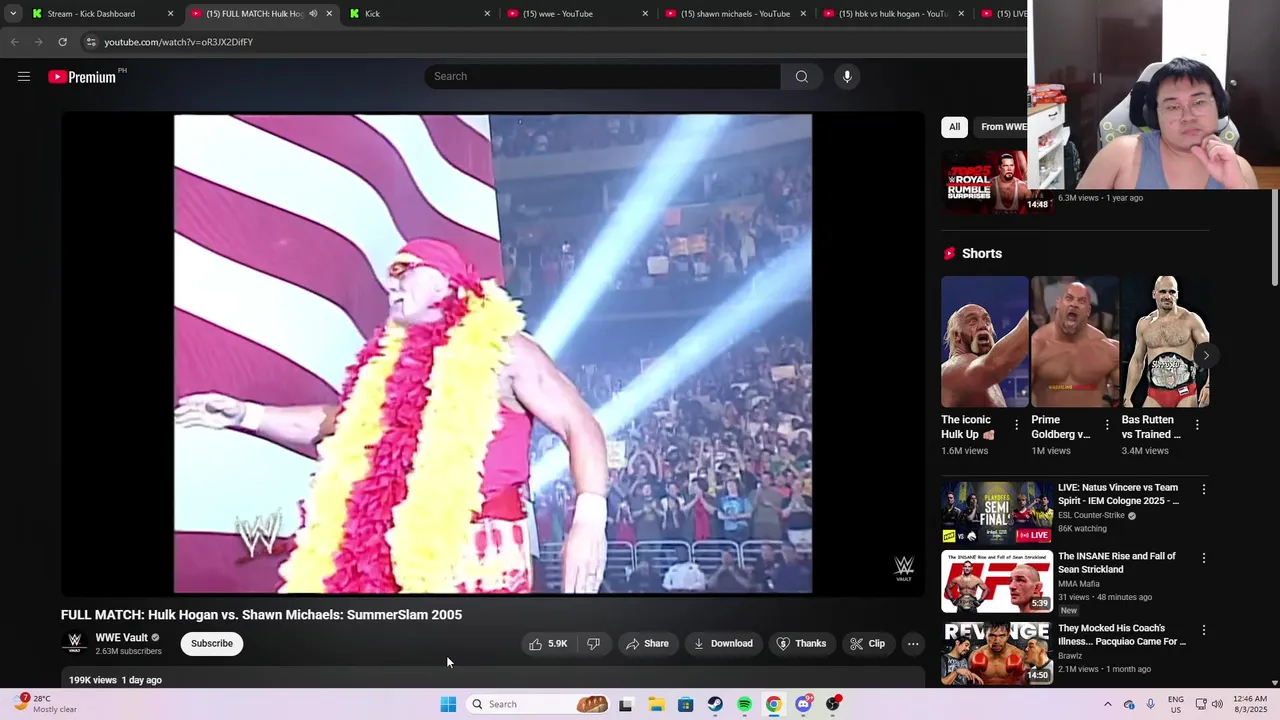Viewport: 1280px width, 720px height.
Task: Select the All filter chip
Action: [x=955, y=126]
